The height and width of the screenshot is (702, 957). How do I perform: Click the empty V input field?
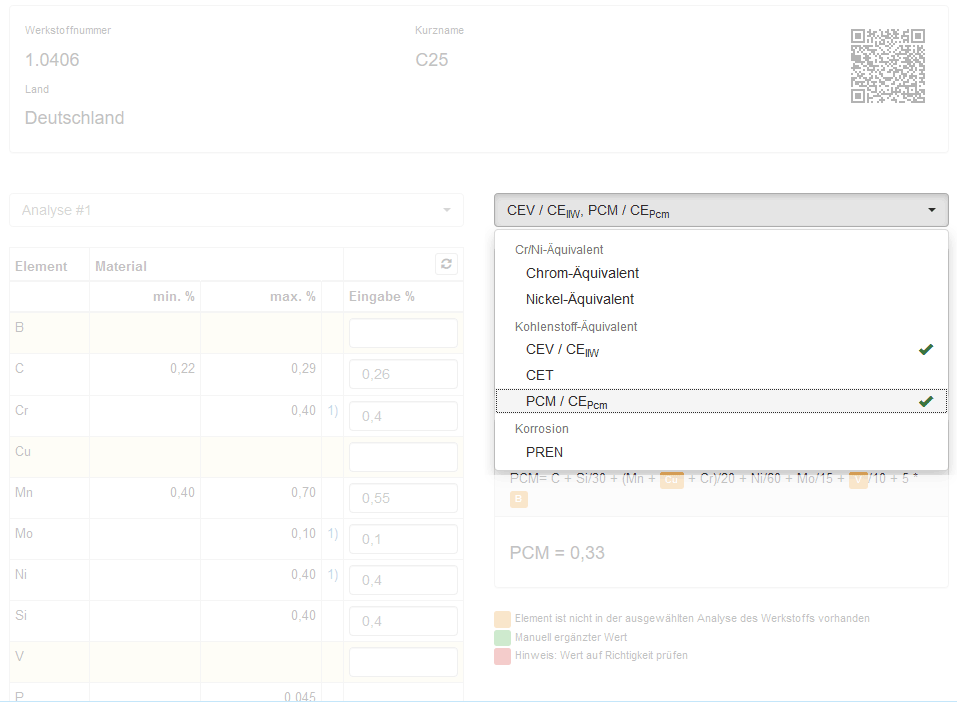point(403,662)
